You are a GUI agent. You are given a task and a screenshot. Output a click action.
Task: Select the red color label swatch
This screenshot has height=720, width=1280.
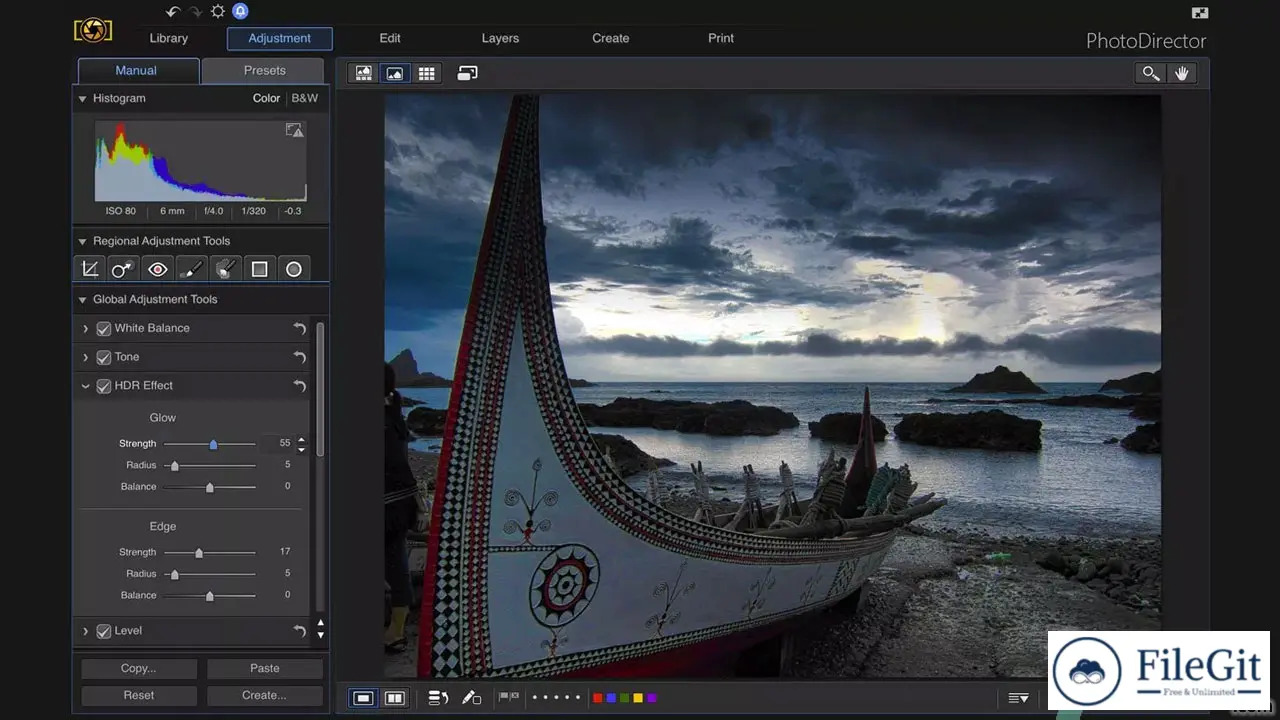pos(598,698)
